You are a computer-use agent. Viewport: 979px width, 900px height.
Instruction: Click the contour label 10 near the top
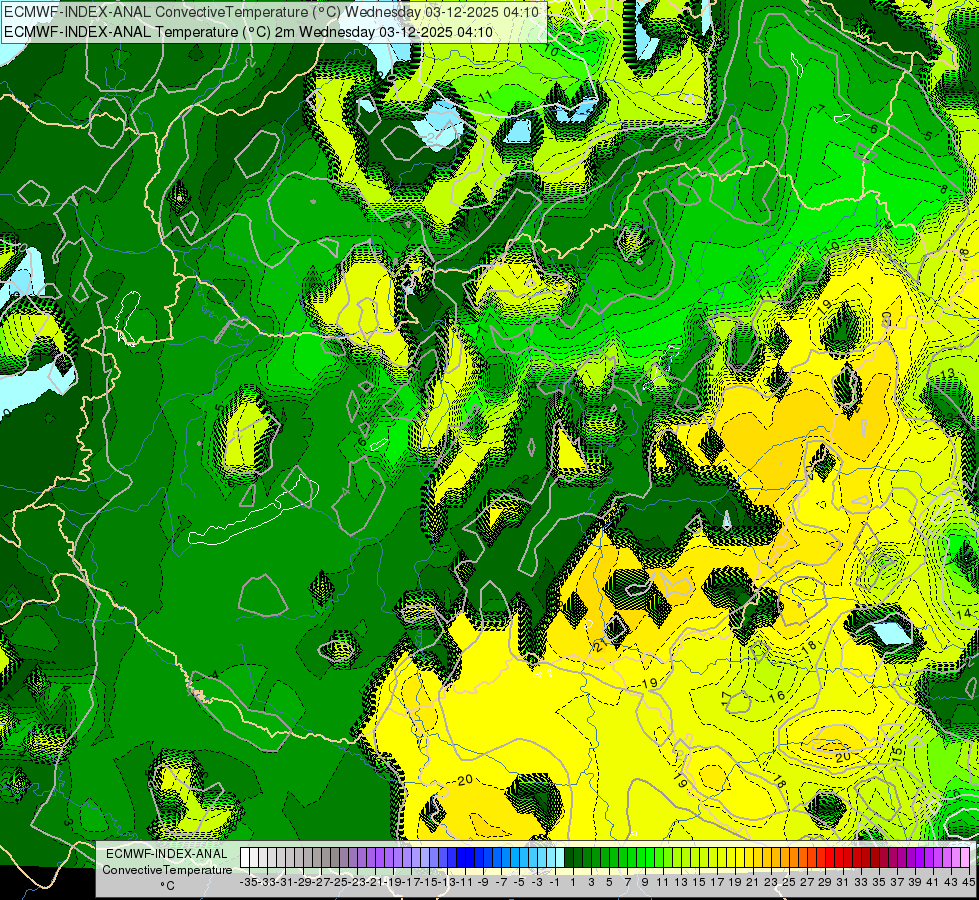coord(551,51)
